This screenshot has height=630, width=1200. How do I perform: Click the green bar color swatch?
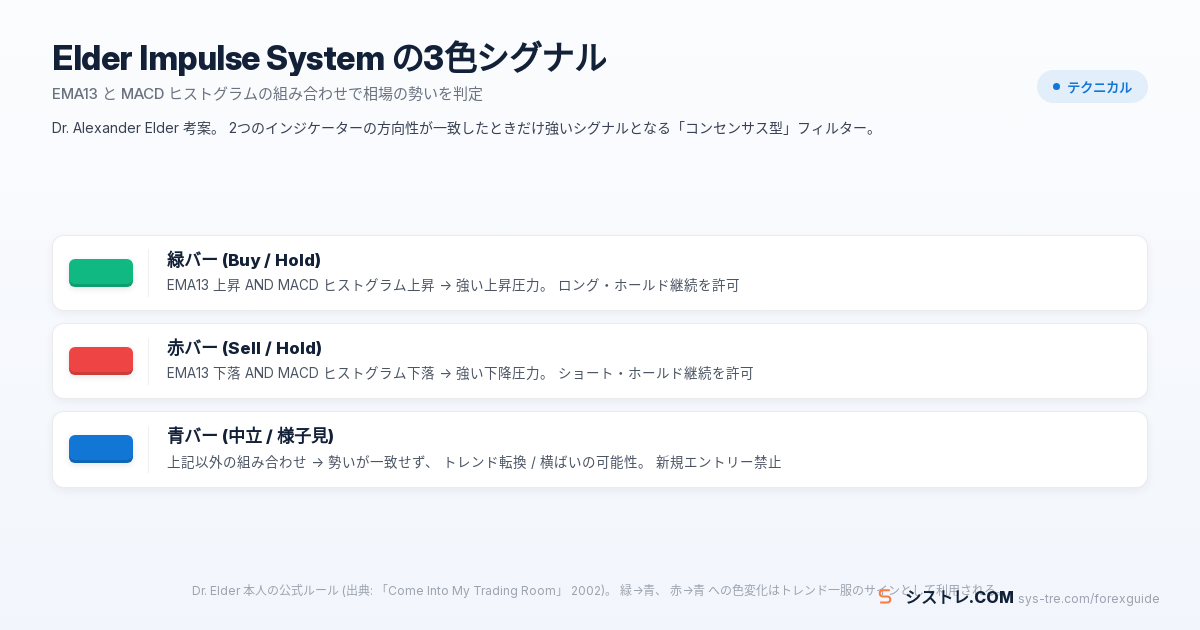101,273
